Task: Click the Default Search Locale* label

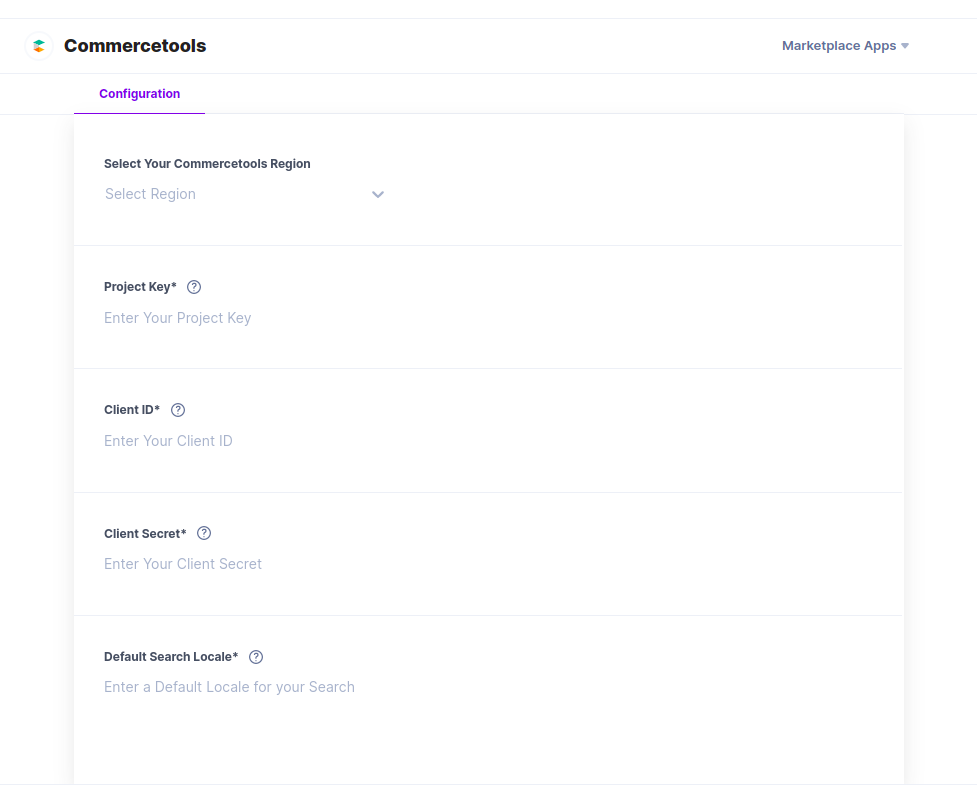Action: 171,657
